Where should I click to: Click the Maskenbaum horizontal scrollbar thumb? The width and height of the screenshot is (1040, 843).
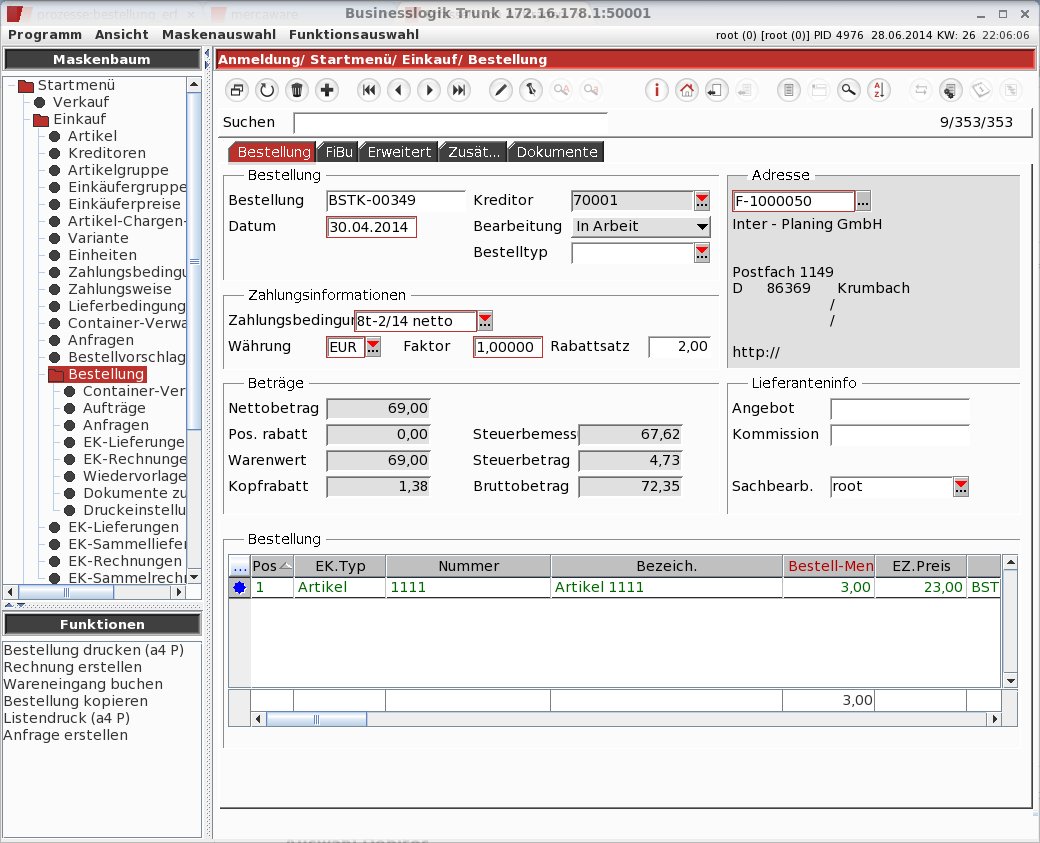pos(66,592)
